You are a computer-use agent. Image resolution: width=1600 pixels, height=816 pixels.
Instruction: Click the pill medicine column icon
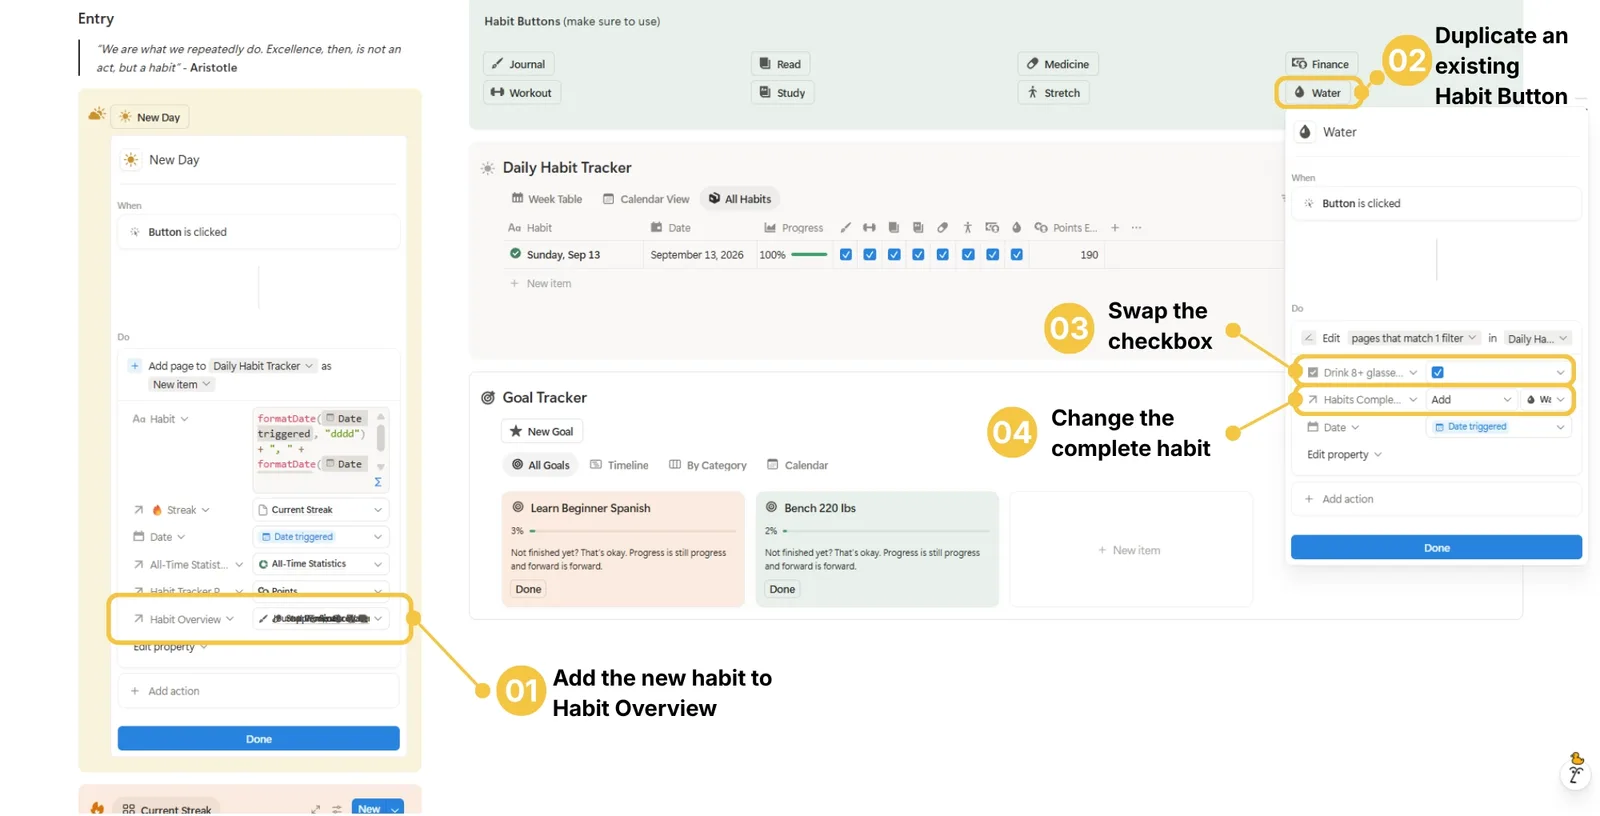coord(943,228)
